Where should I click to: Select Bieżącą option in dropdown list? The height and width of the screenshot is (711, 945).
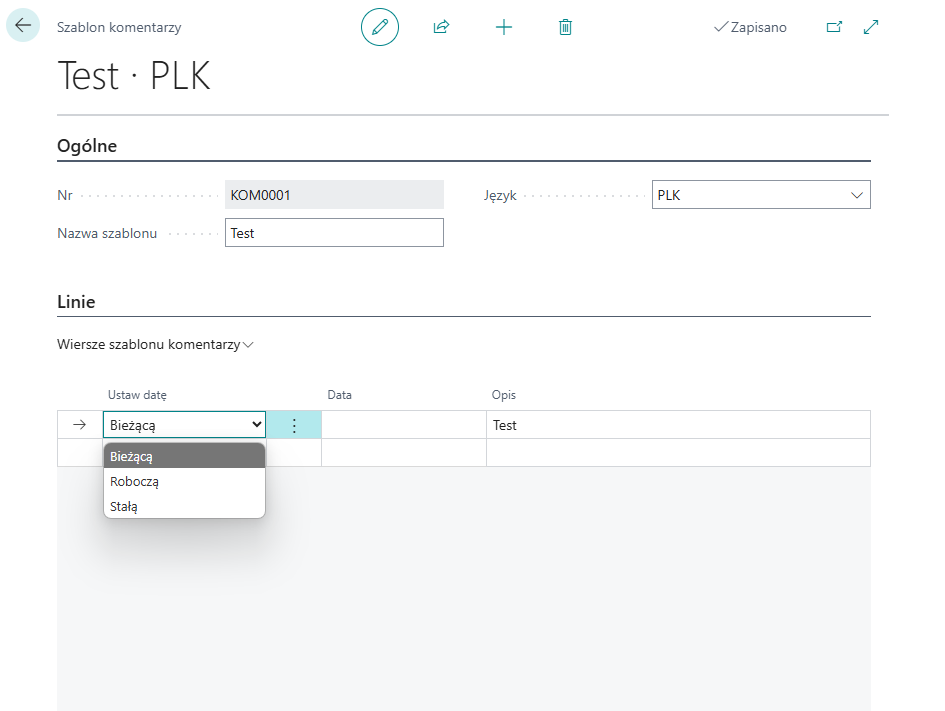pos(184,456)
